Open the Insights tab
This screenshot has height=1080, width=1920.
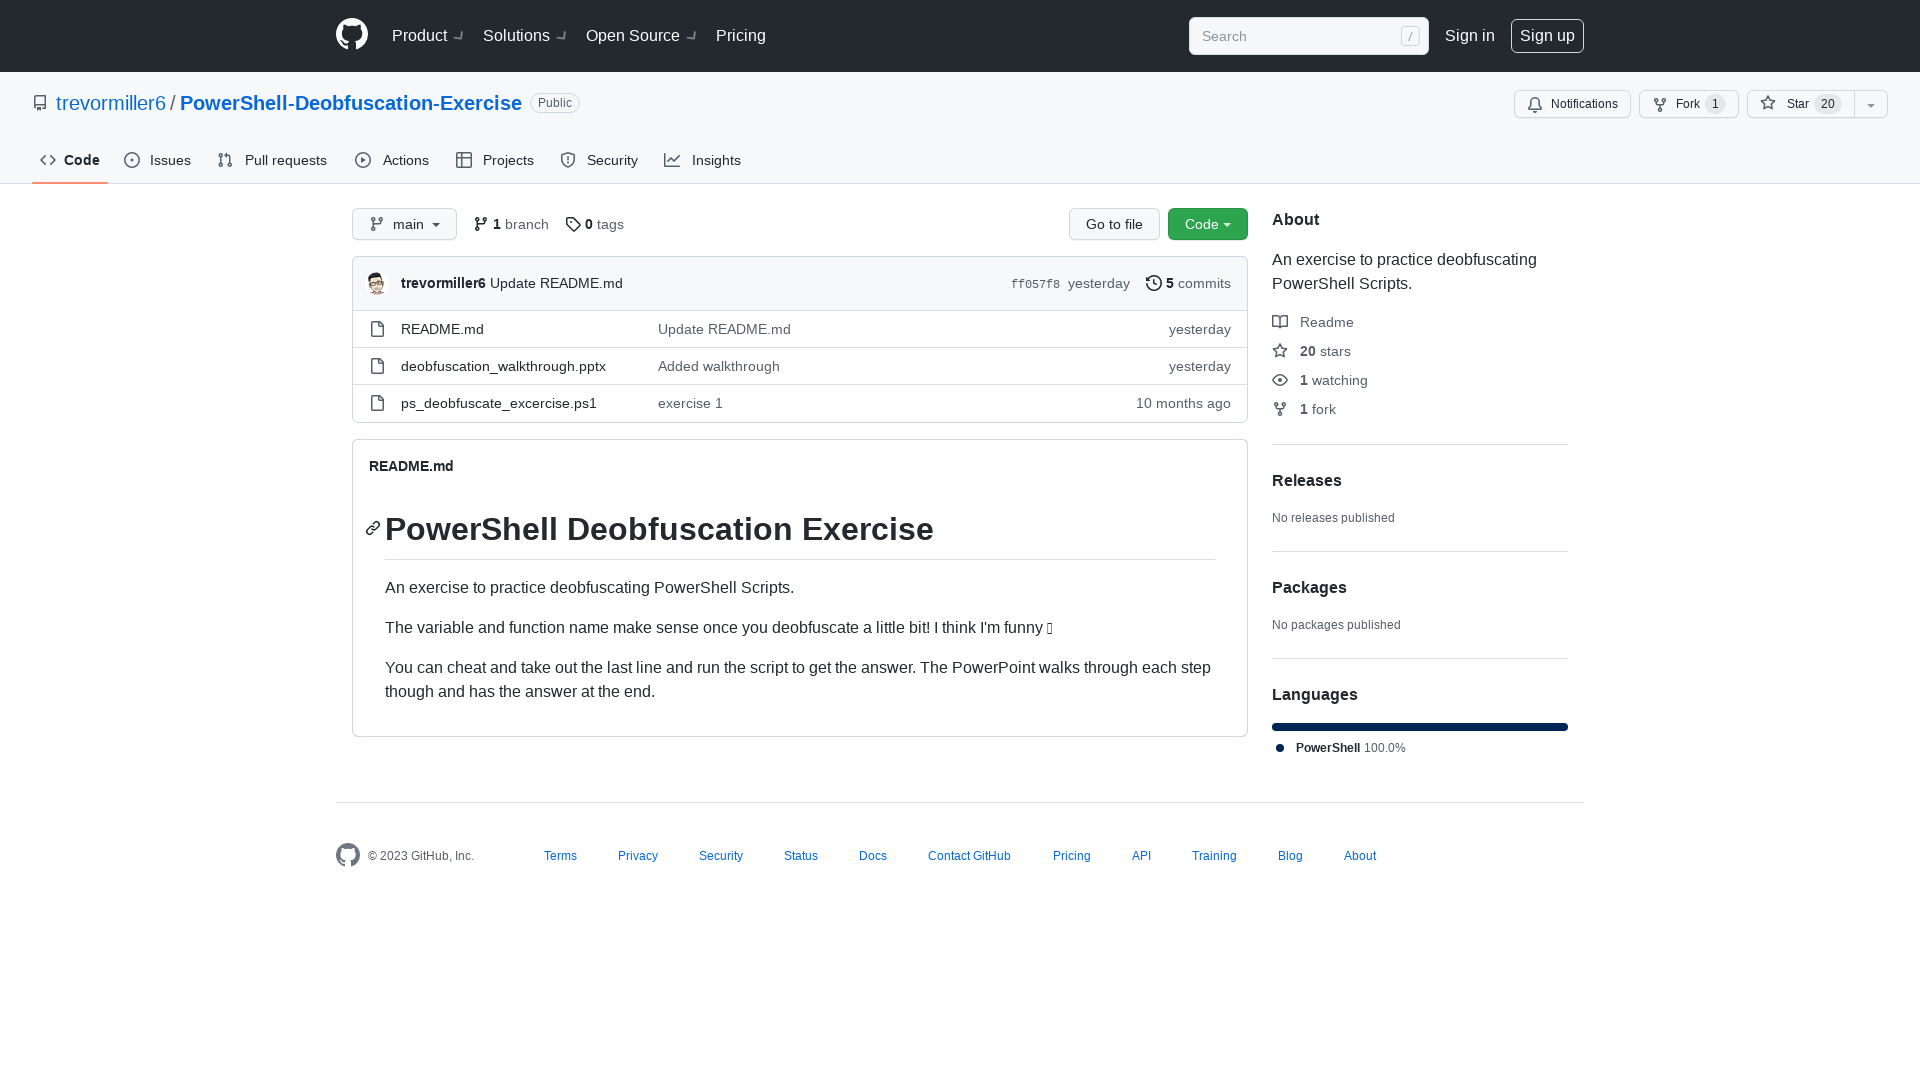click(x=702, y=160)
